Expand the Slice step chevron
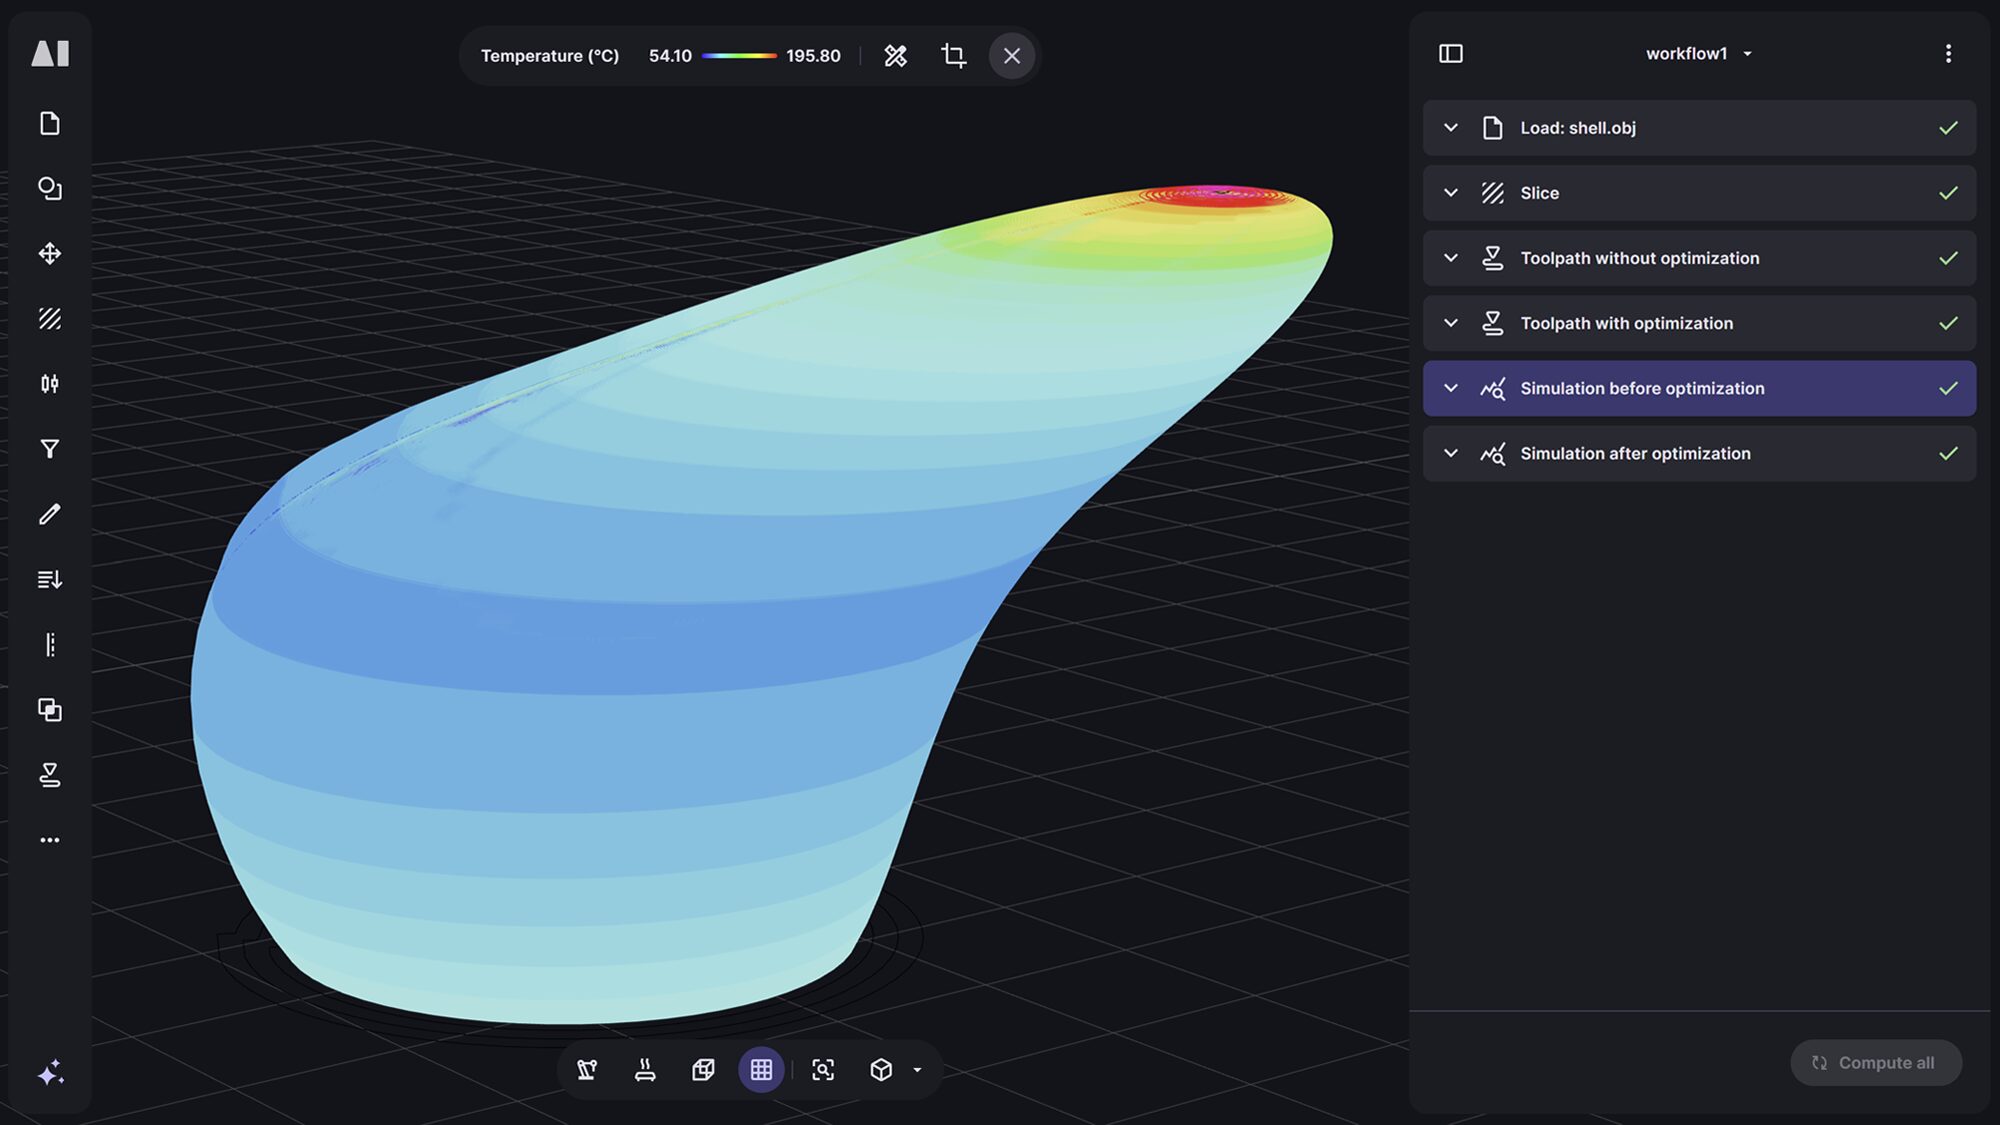2000x1125 pixels. tap(1451, 193)
